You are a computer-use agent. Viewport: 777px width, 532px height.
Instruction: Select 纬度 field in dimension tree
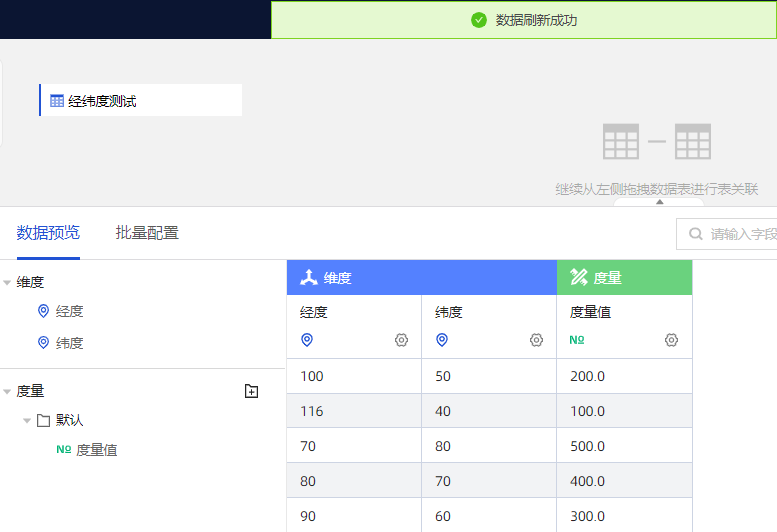pyautogui.click(x=69, y=343)
